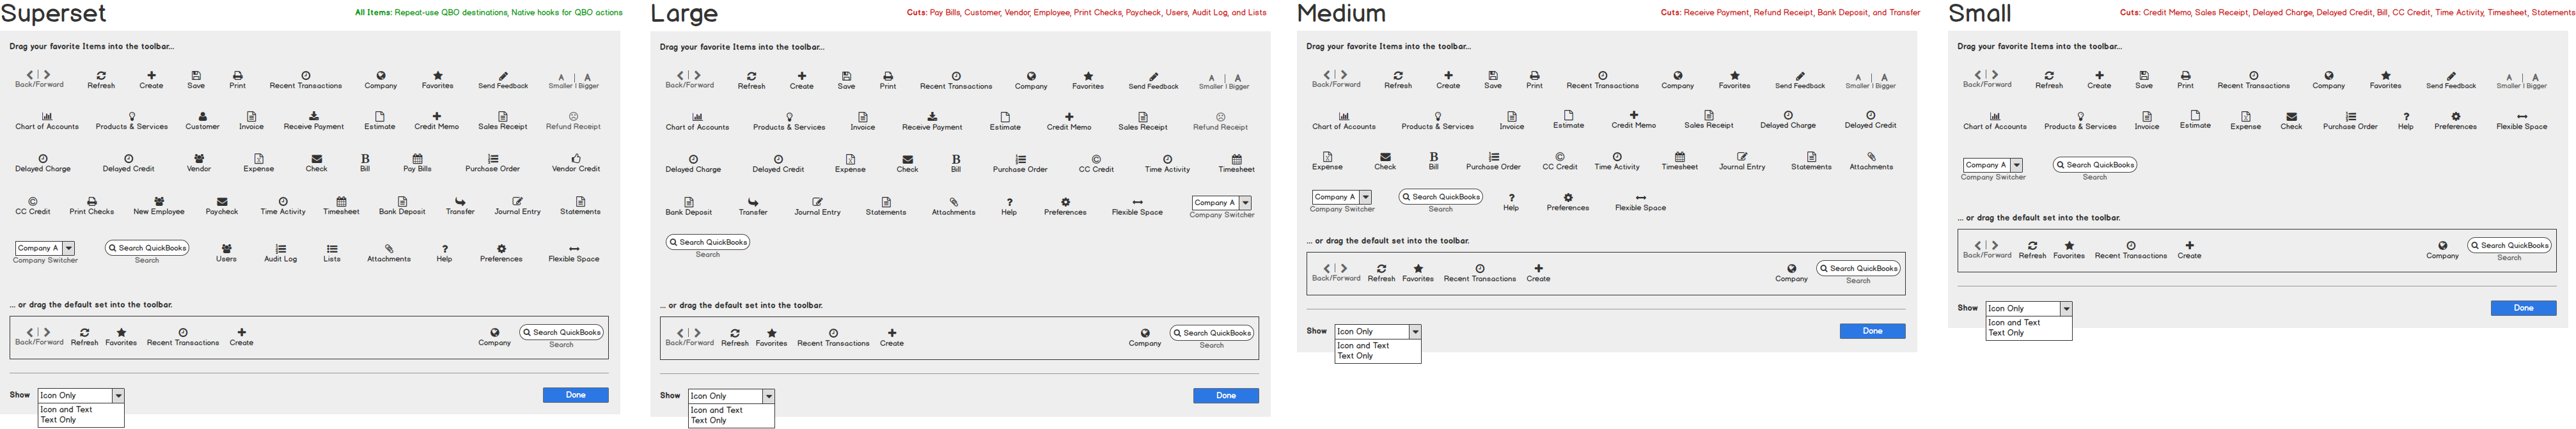The image size is (2576, 429).
Task: Click the Print Checks icon in the Superset panel
Action: [x=92, y=202]
